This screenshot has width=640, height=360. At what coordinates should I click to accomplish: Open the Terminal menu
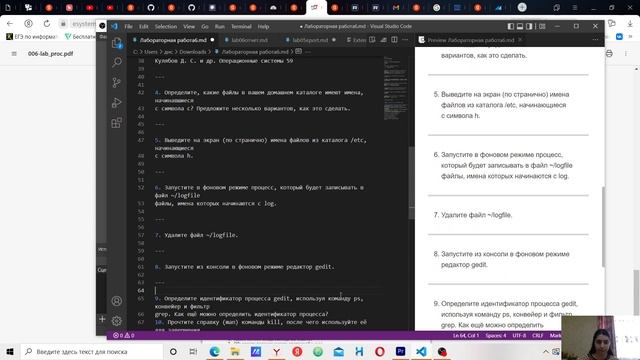241,26
